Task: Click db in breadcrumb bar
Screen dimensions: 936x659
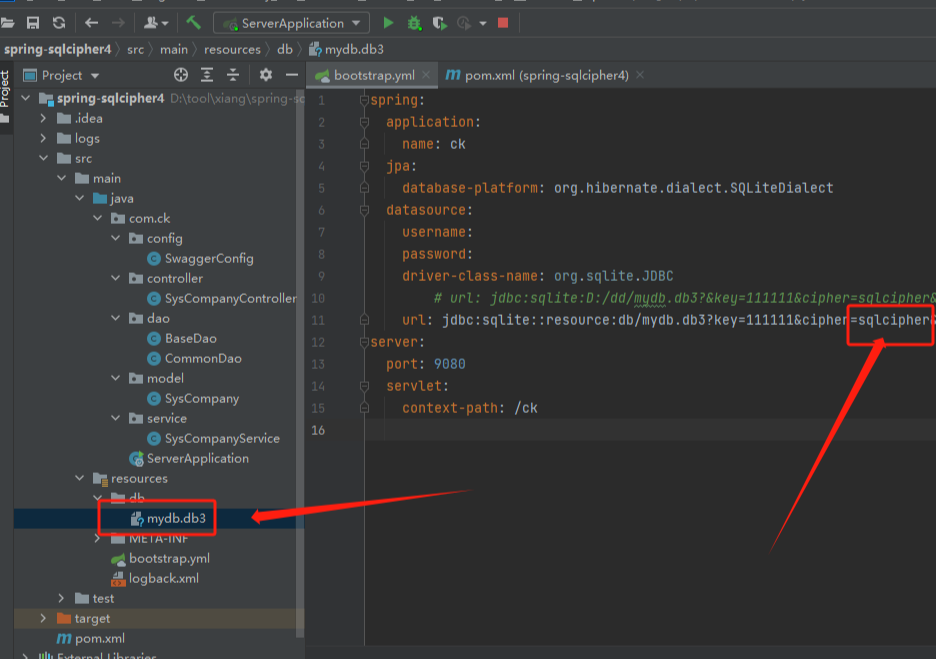Action: click(x=285, y=50)
